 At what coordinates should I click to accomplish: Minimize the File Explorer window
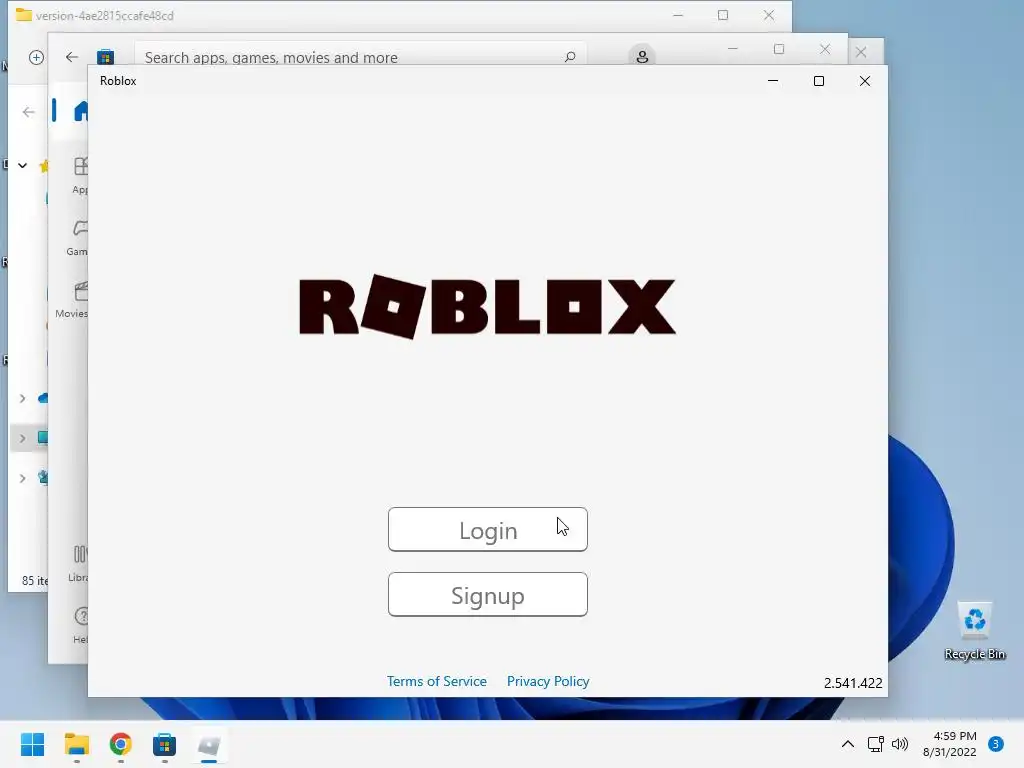(678, 16)
